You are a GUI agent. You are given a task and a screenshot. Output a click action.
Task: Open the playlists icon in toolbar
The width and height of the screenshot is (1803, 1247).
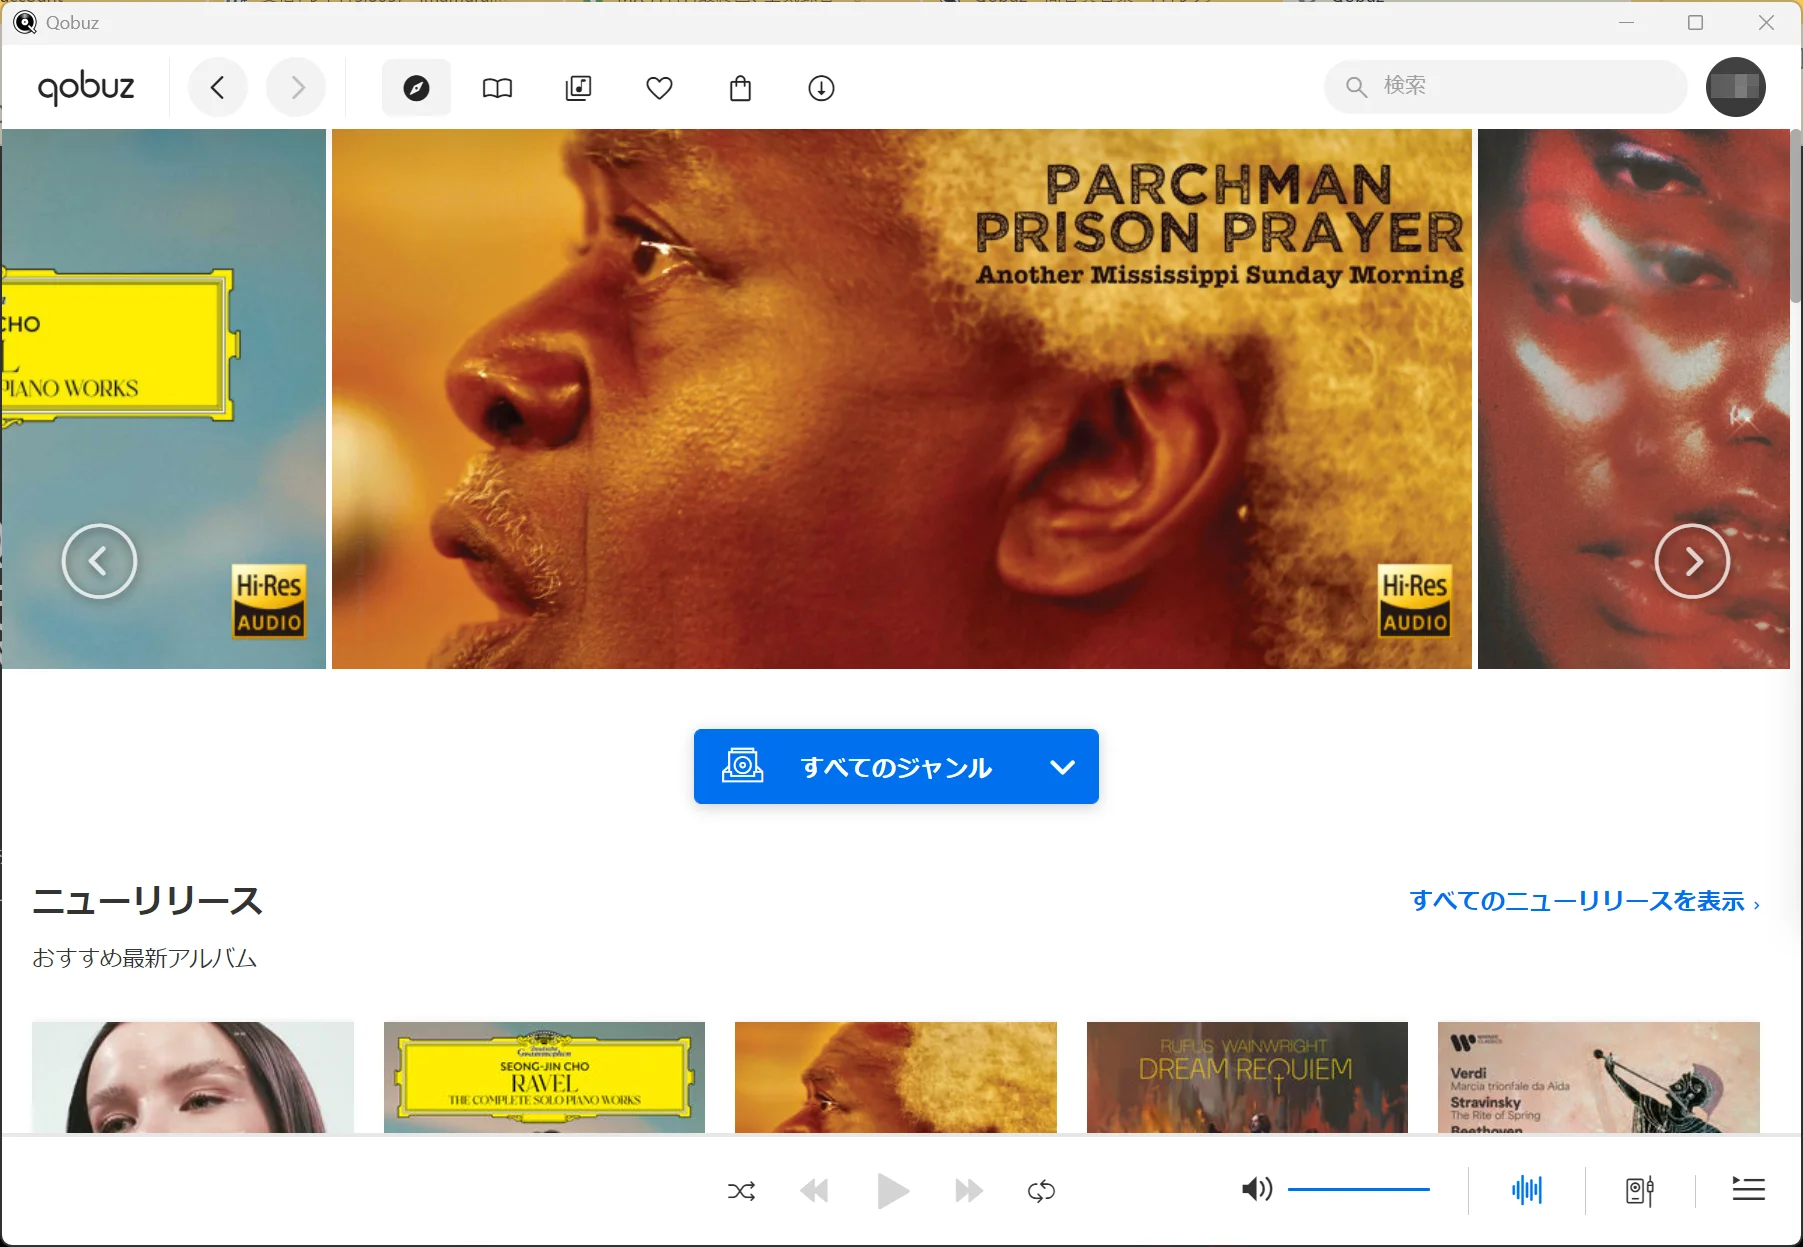[578, 88]
